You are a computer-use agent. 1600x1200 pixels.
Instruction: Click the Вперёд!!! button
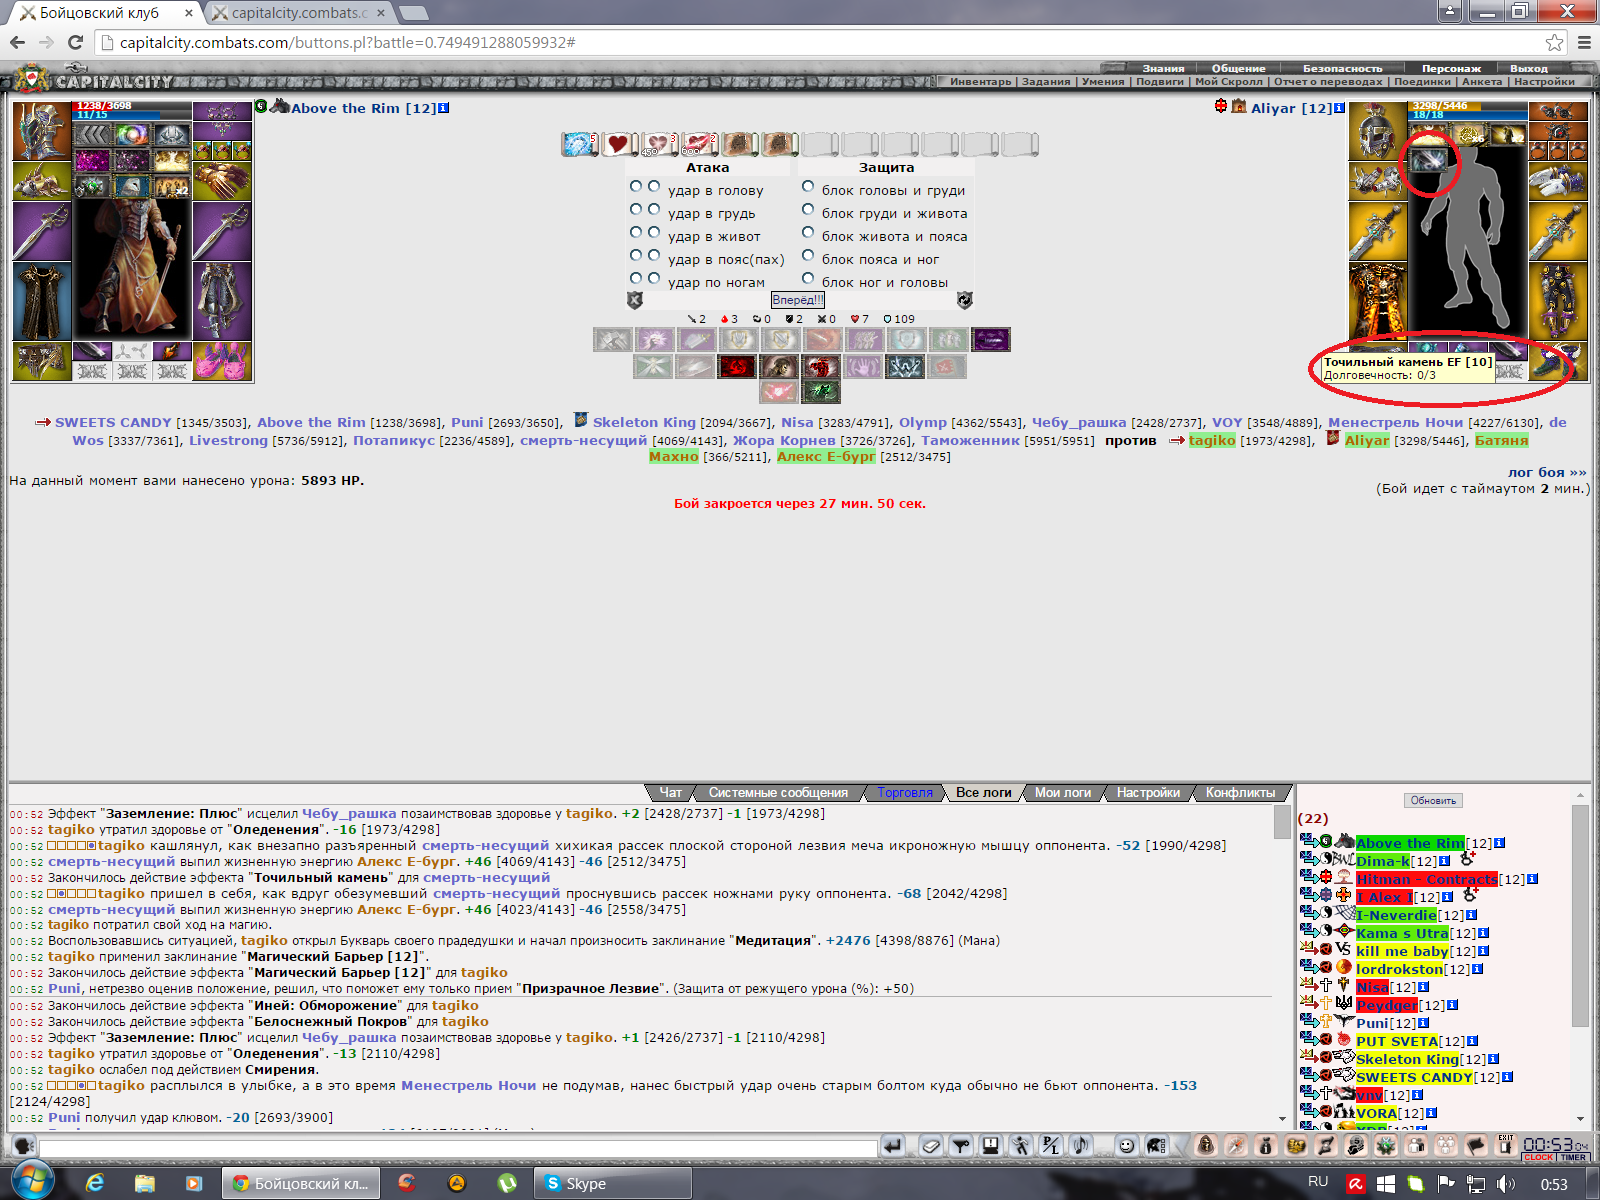[x=798, y=300]
